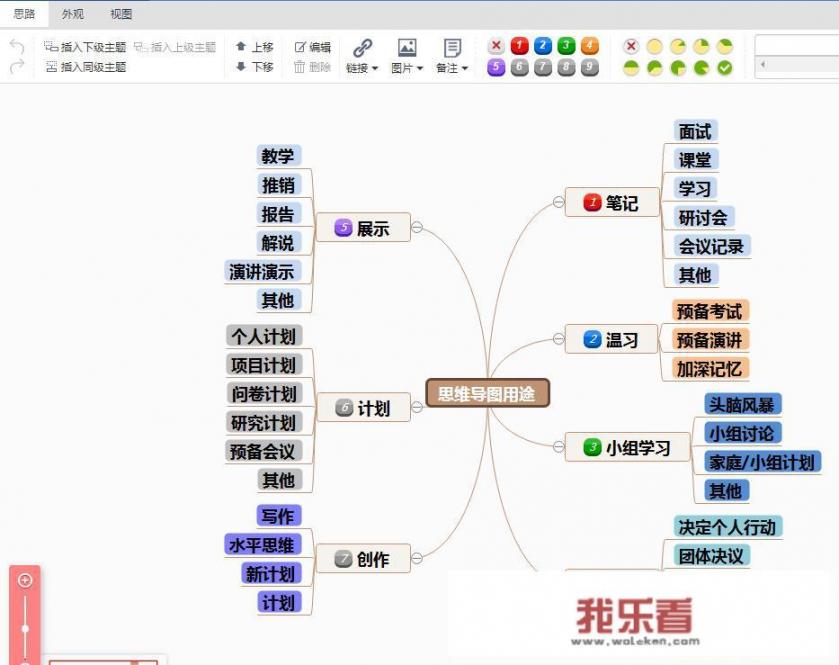Select the 问卷计划 subtopic
This screenshot has height=665, width=839.
click(x=264, y=394)
